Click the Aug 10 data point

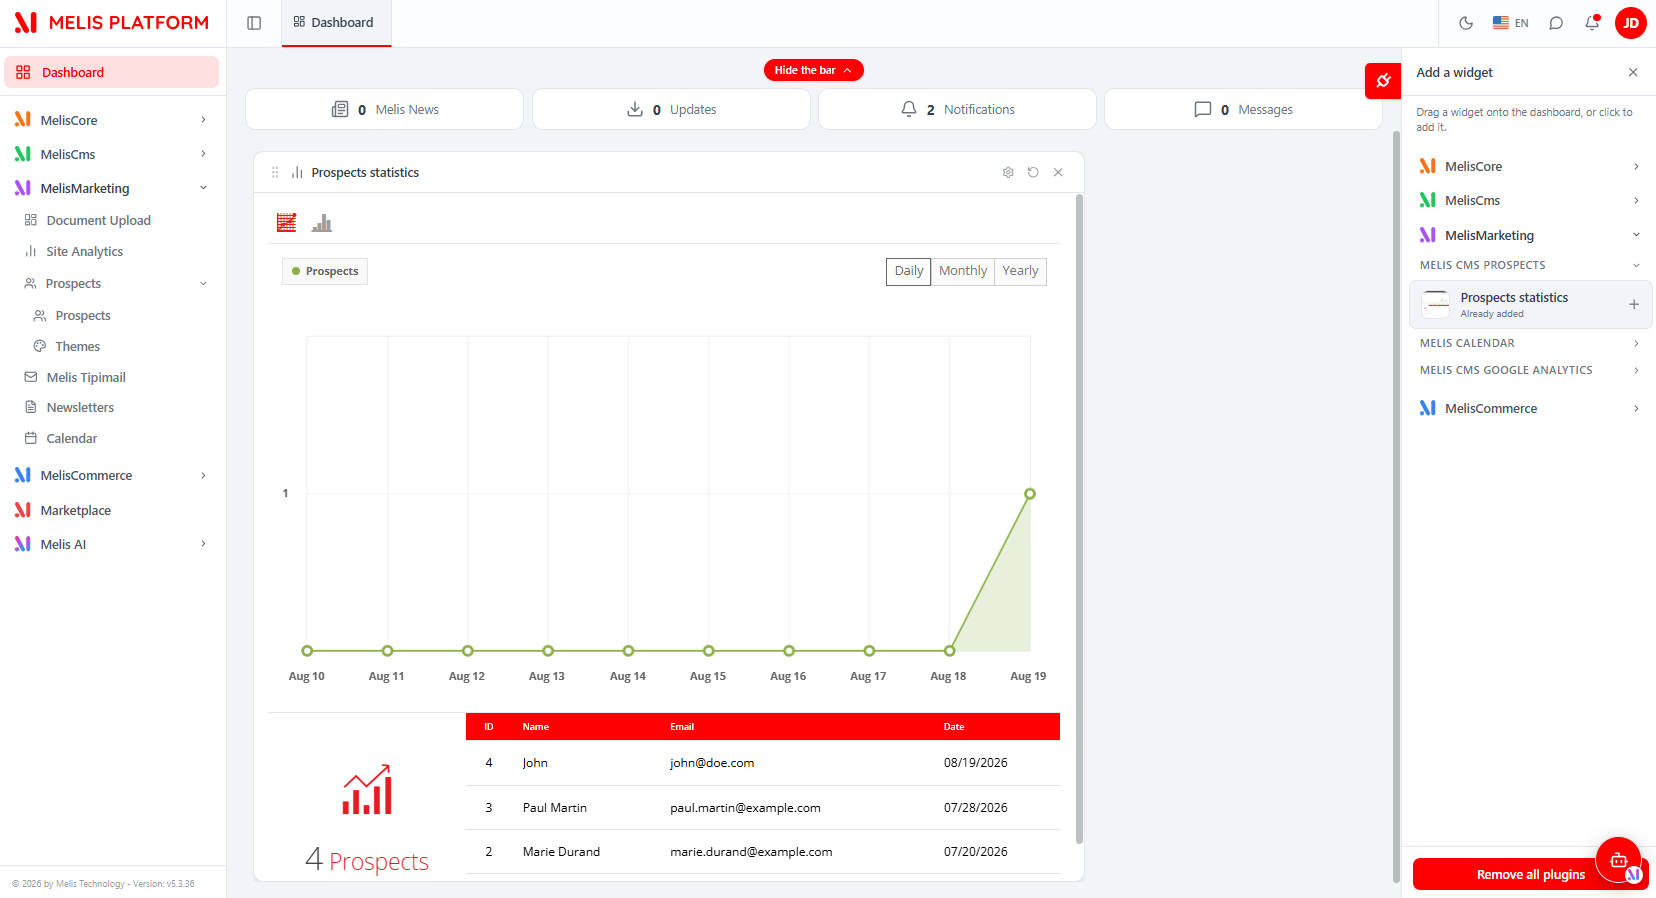tap(307, 651)
